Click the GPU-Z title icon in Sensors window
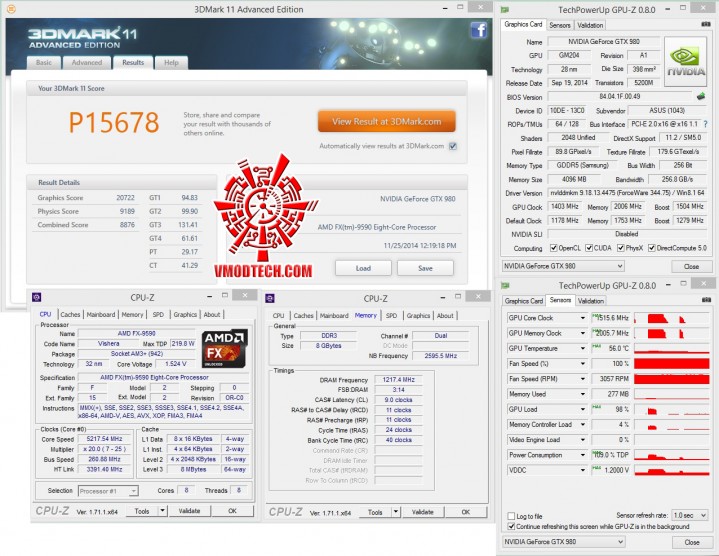Screen dimensions: 719x556 [505, 285]
